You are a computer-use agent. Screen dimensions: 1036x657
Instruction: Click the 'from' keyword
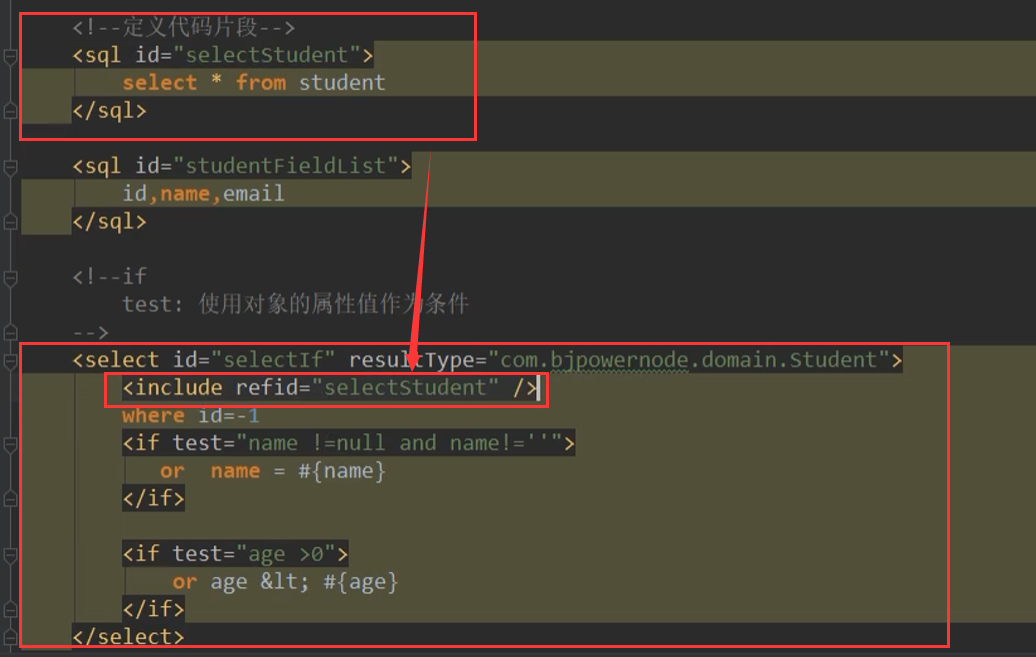pyautogui.click(x=261, y=83)
